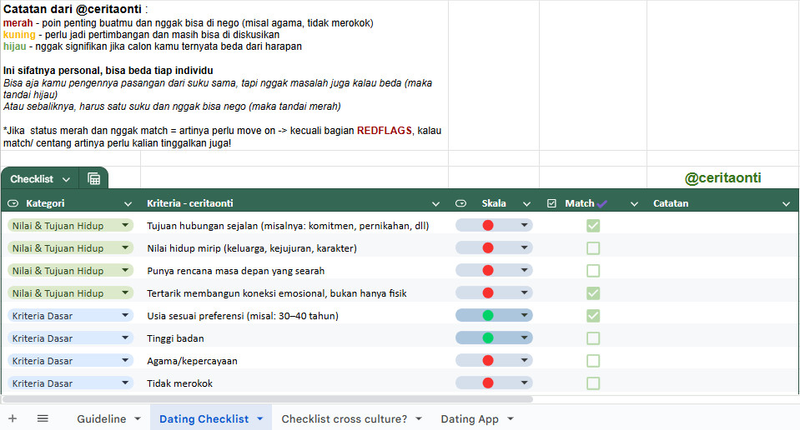Uncheck Match for Tertarik membangun koneksi emosional
800x430 pixels.
tap(593, 293)
